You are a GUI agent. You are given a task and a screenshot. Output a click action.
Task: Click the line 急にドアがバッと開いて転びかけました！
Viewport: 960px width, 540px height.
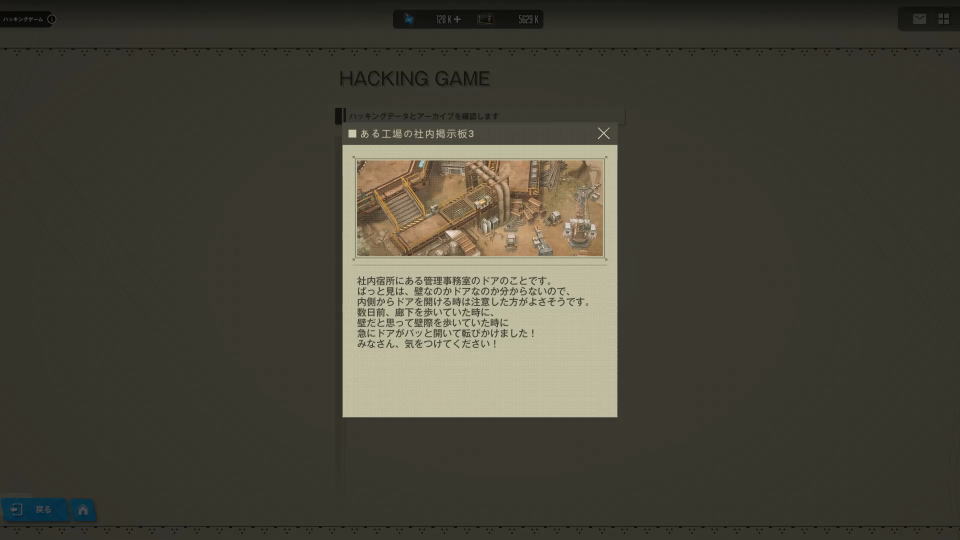[x=447, y=334]
